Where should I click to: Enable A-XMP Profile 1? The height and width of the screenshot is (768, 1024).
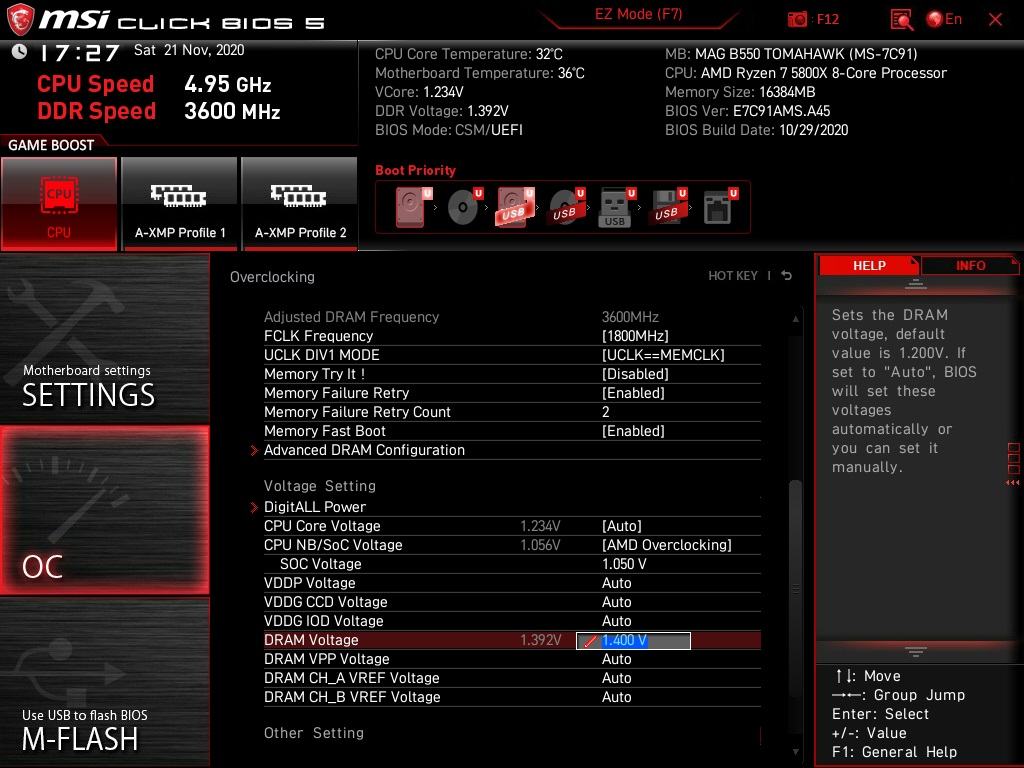pyautogui.click(x=180, y=204)
